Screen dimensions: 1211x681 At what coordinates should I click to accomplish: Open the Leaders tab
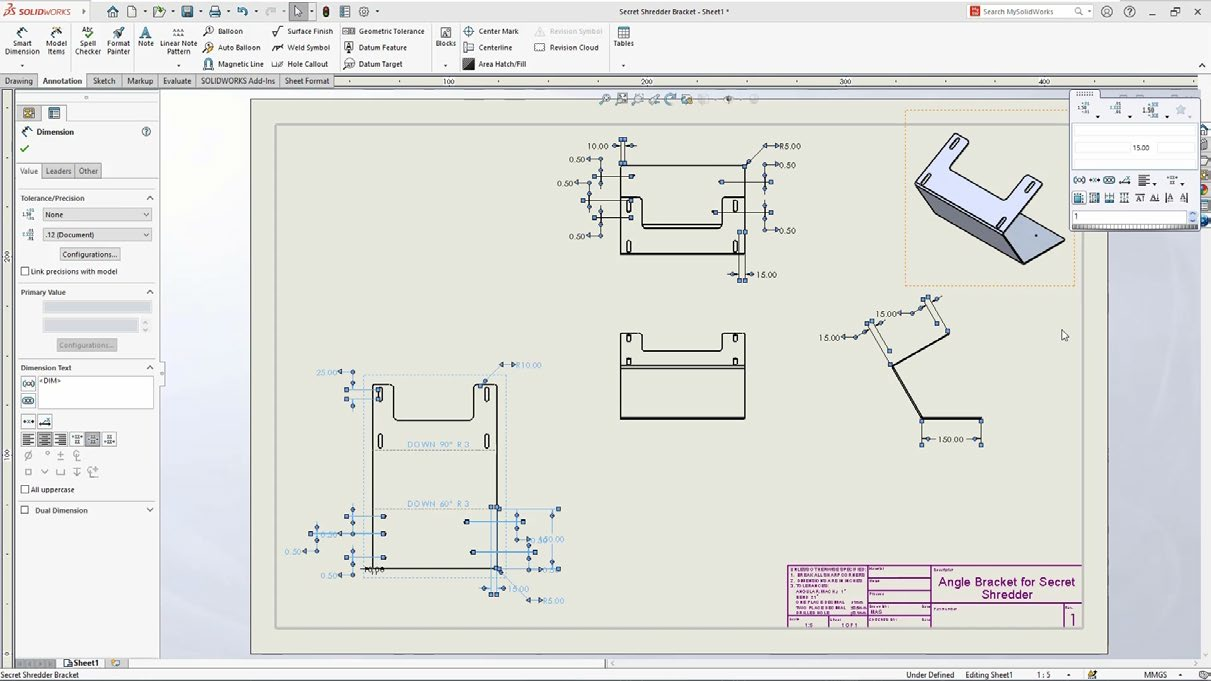(58, 171)
